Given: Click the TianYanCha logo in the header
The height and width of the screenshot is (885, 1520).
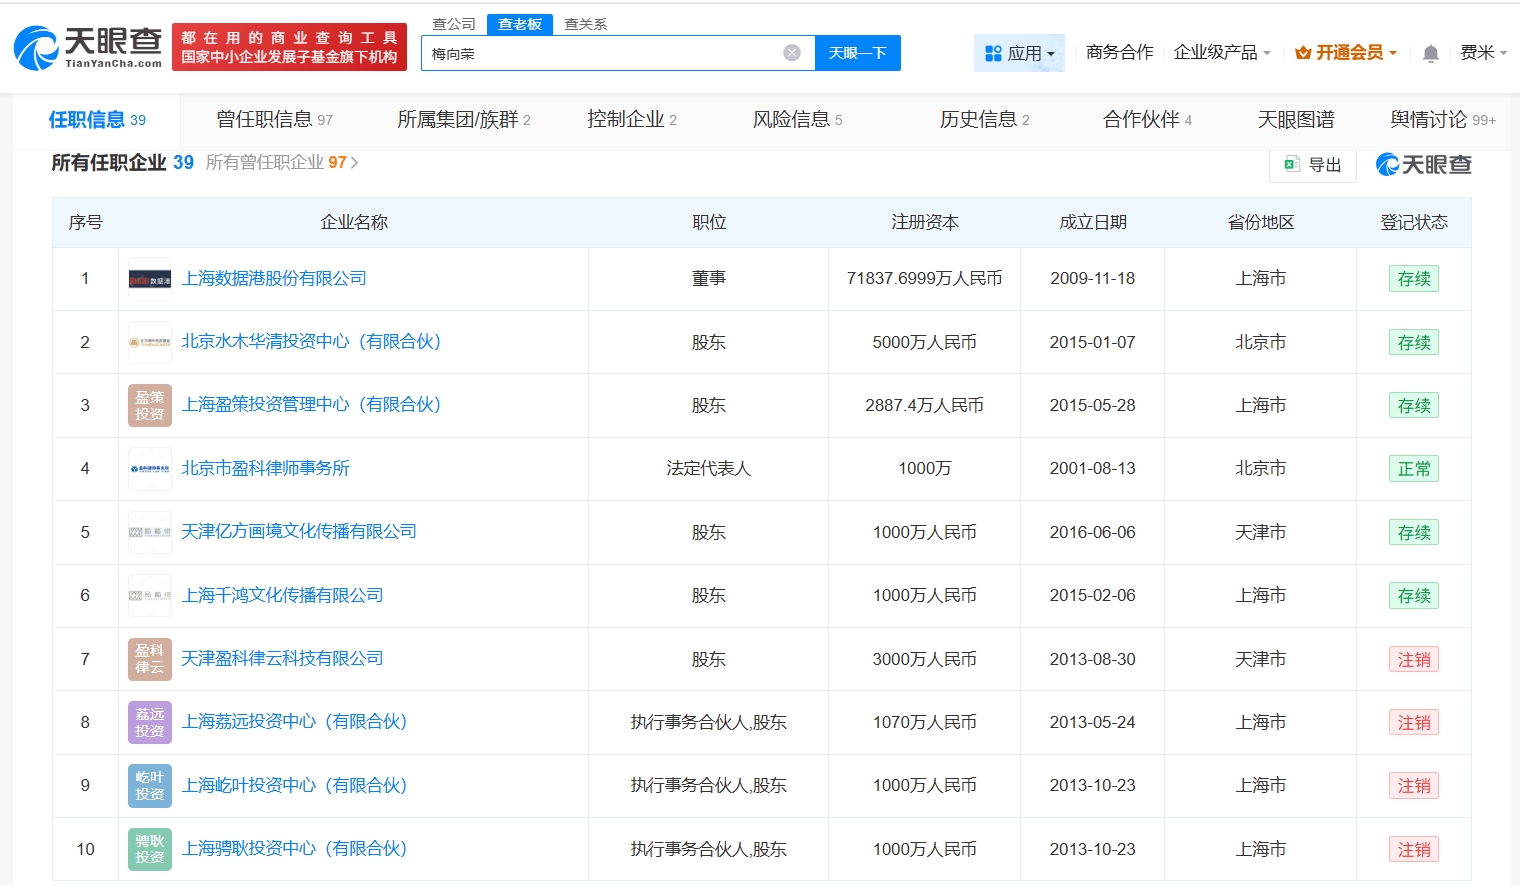Looking at the screenshot, I should point(88,47).
